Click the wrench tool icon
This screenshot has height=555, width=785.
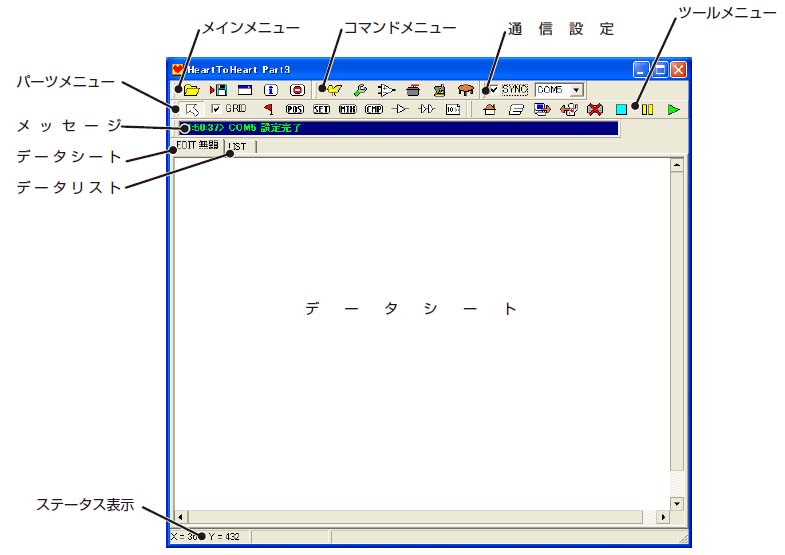[360, 90]
